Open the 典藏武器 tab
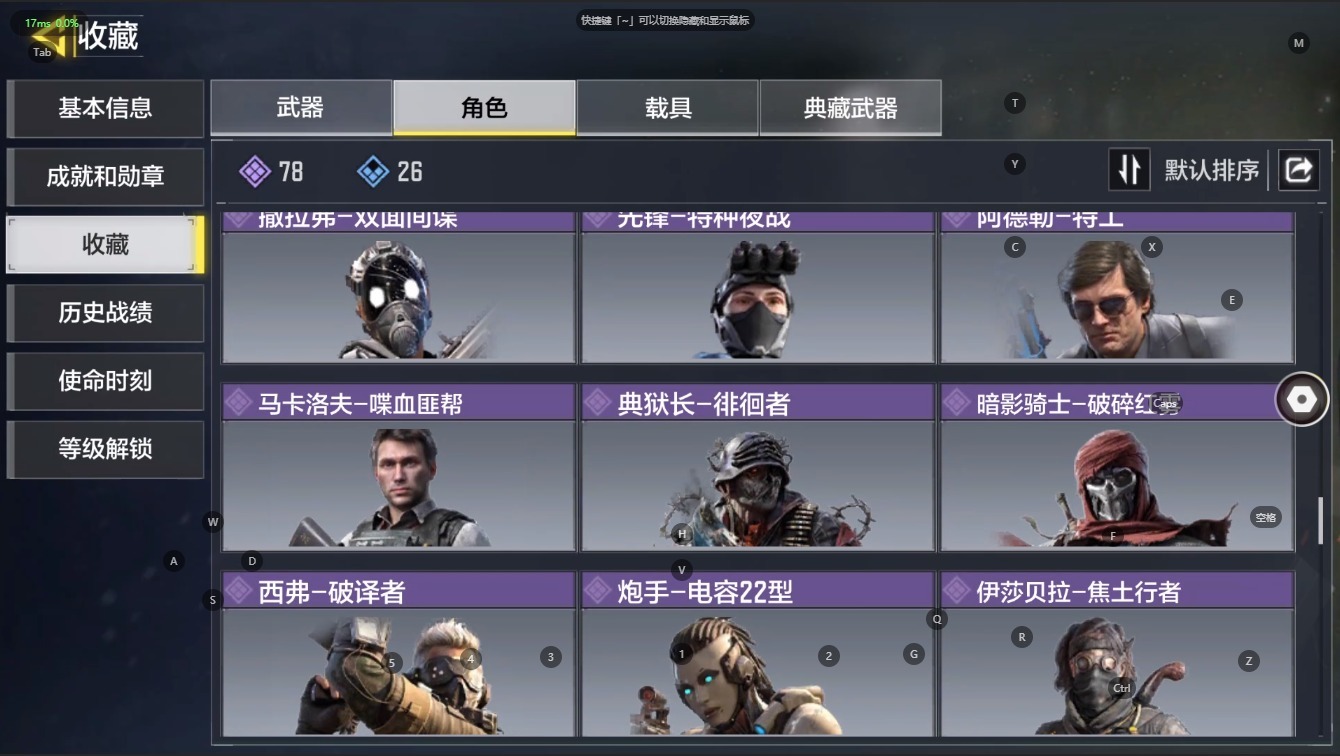 click(x=851, y=108)
